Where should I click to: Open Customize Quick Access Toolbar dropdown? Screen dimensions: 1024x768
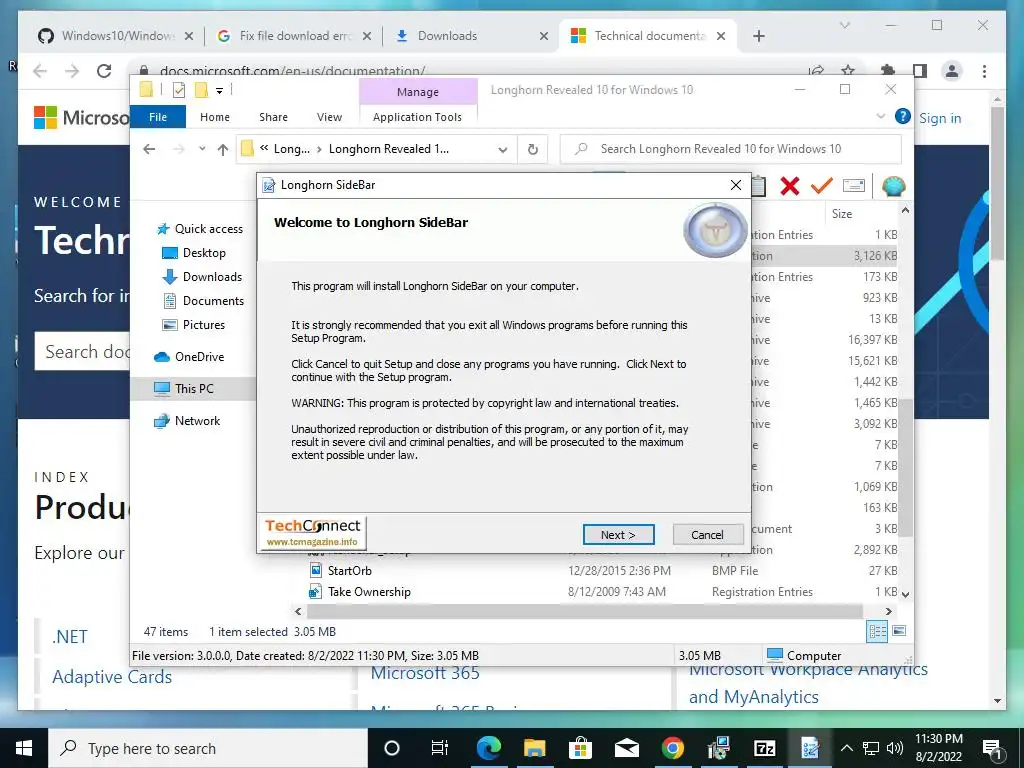pyautogui.click(x=219, y=91)
